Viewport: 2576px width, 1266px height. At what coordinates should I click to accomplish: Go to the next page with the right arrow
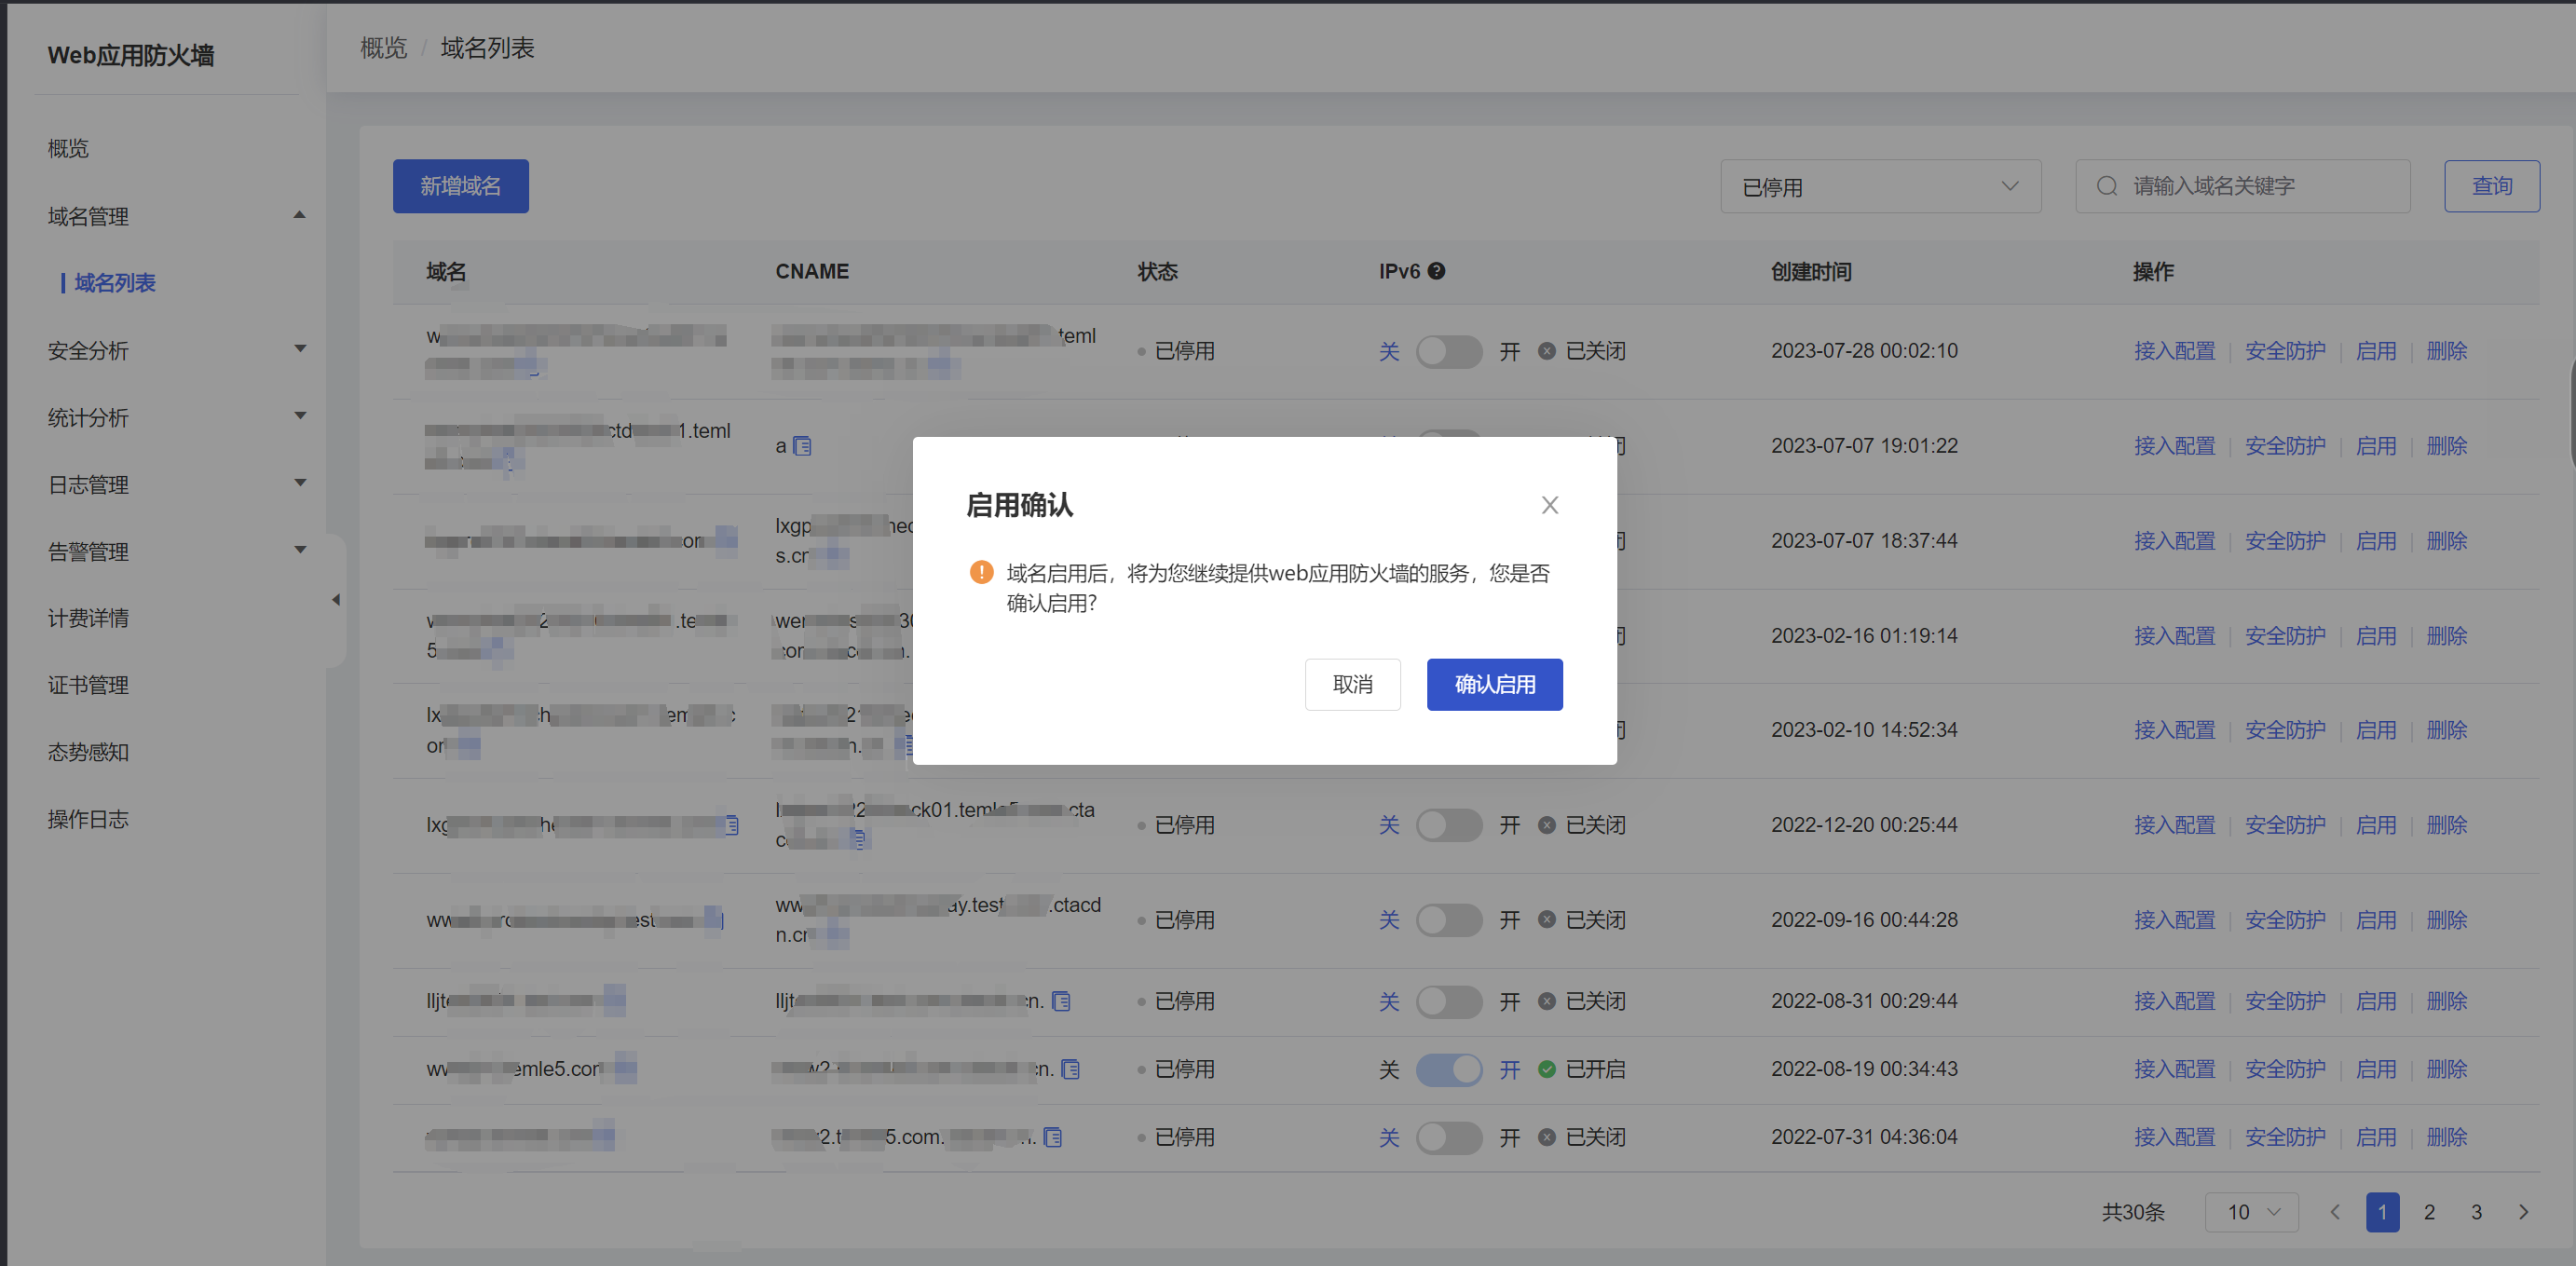[2523, 1212]
